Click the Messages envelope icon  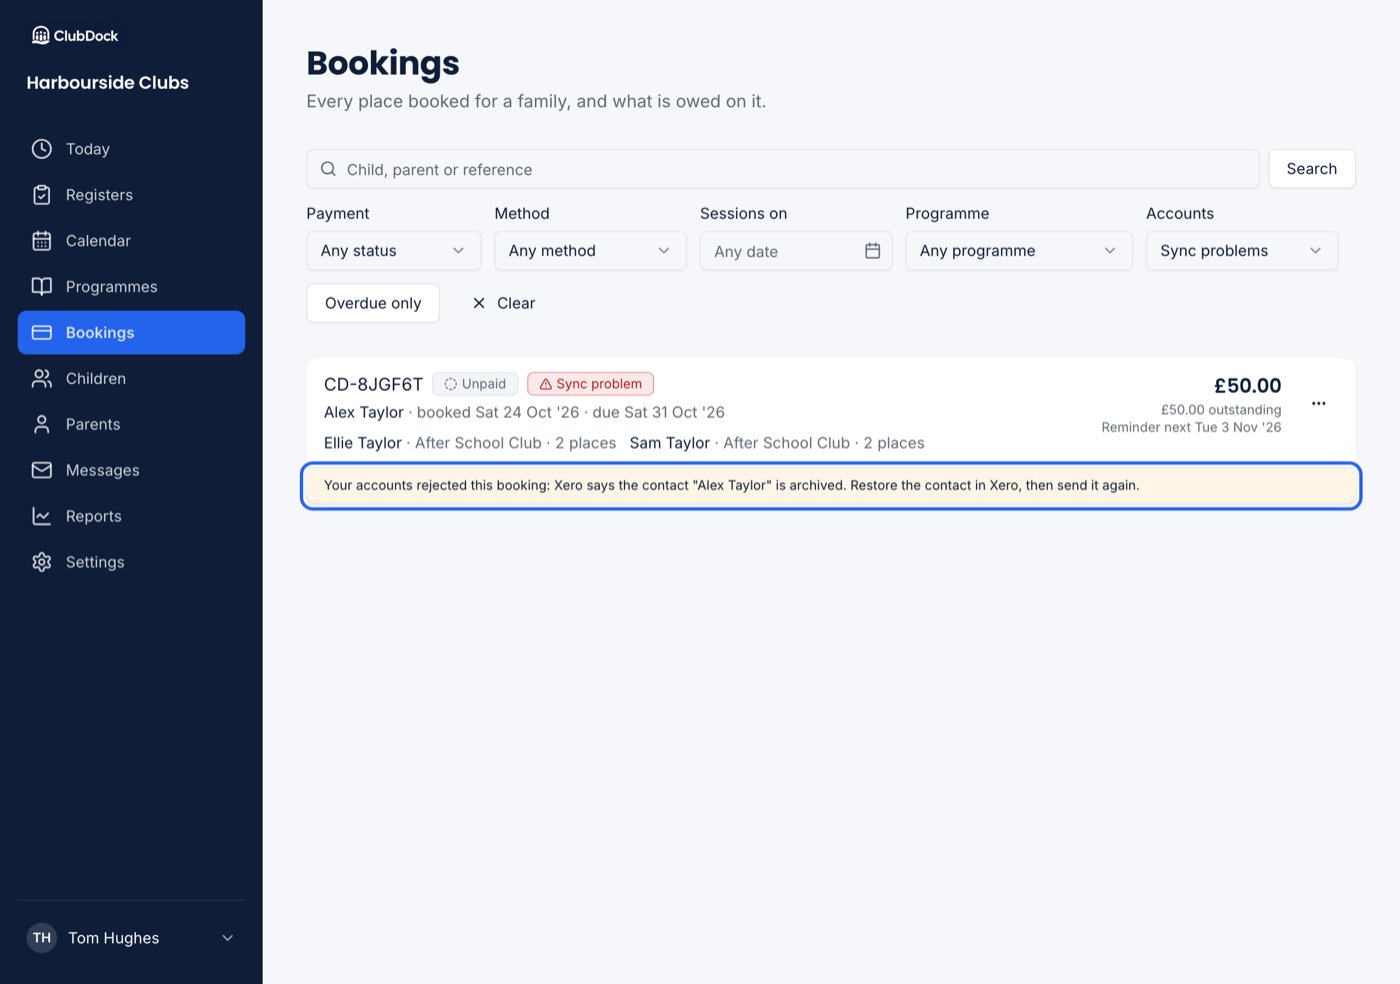[41, 470]
